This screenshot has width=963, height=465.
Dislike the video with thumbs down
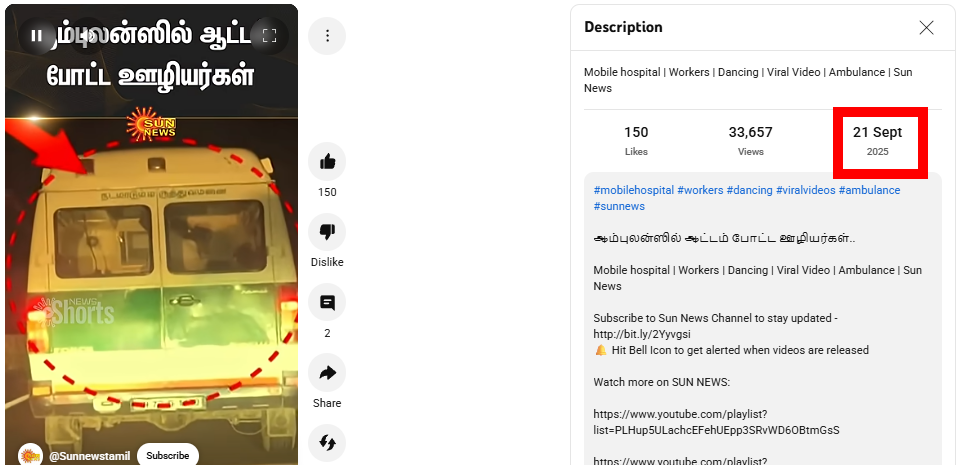pyautogui.click(x=327, y=232)
